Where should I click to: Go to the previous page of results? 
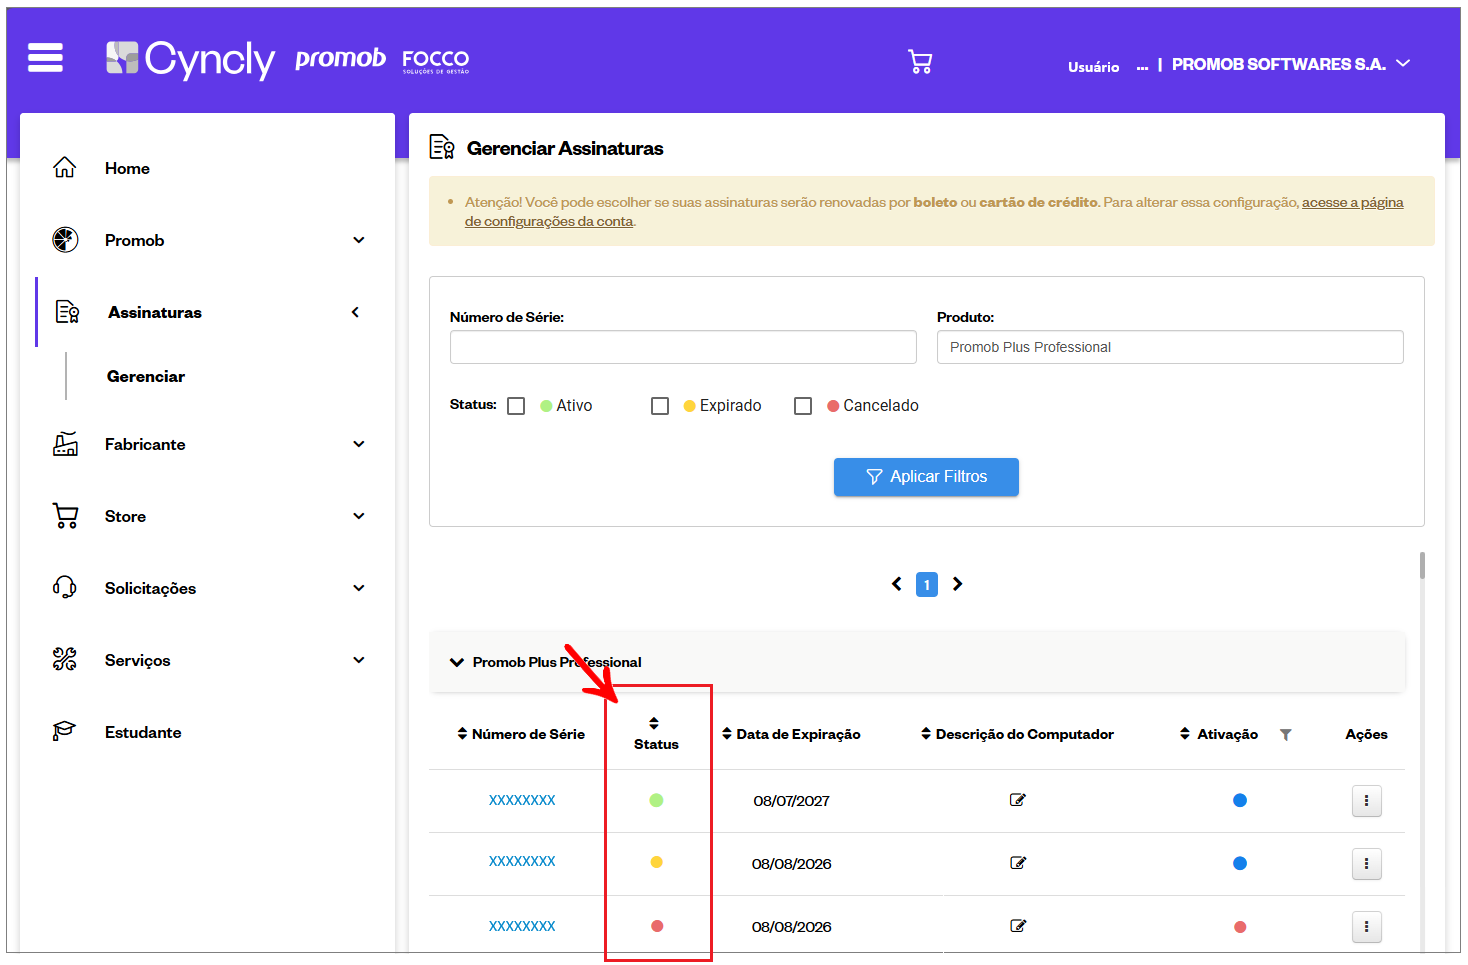pyautogui.click(x=897, y=584)
